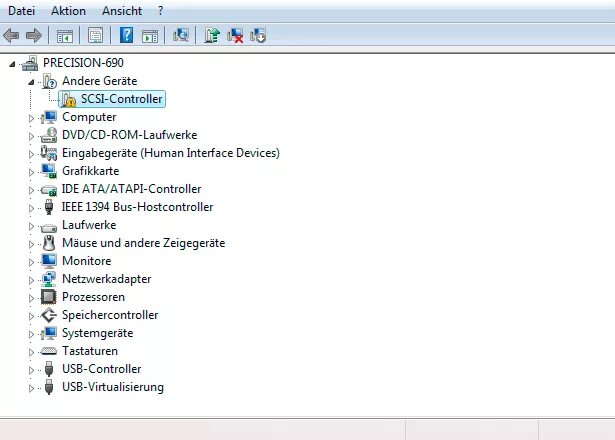Select the USB-Controller label

point(102,369)
